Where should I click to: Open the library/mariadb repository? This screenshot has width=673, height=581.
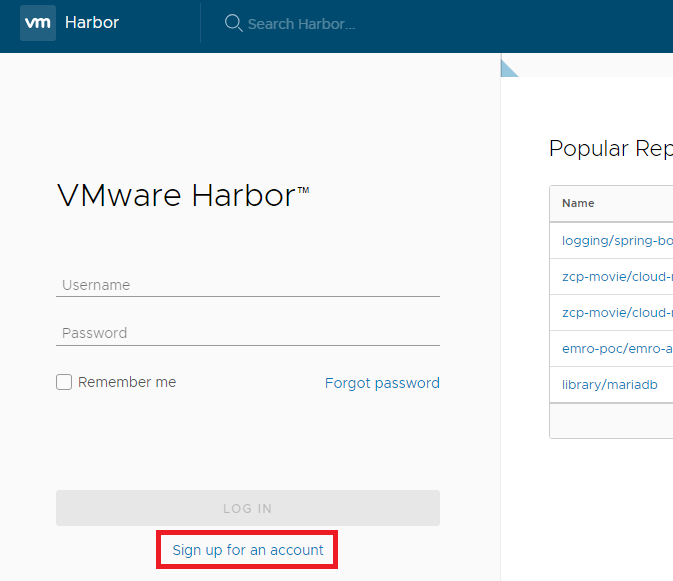(x=609, y=384)
